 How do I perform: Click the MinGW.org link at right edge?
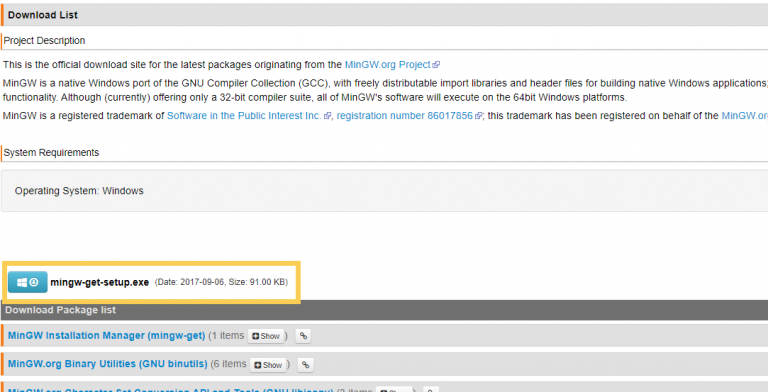click(744, 116)
